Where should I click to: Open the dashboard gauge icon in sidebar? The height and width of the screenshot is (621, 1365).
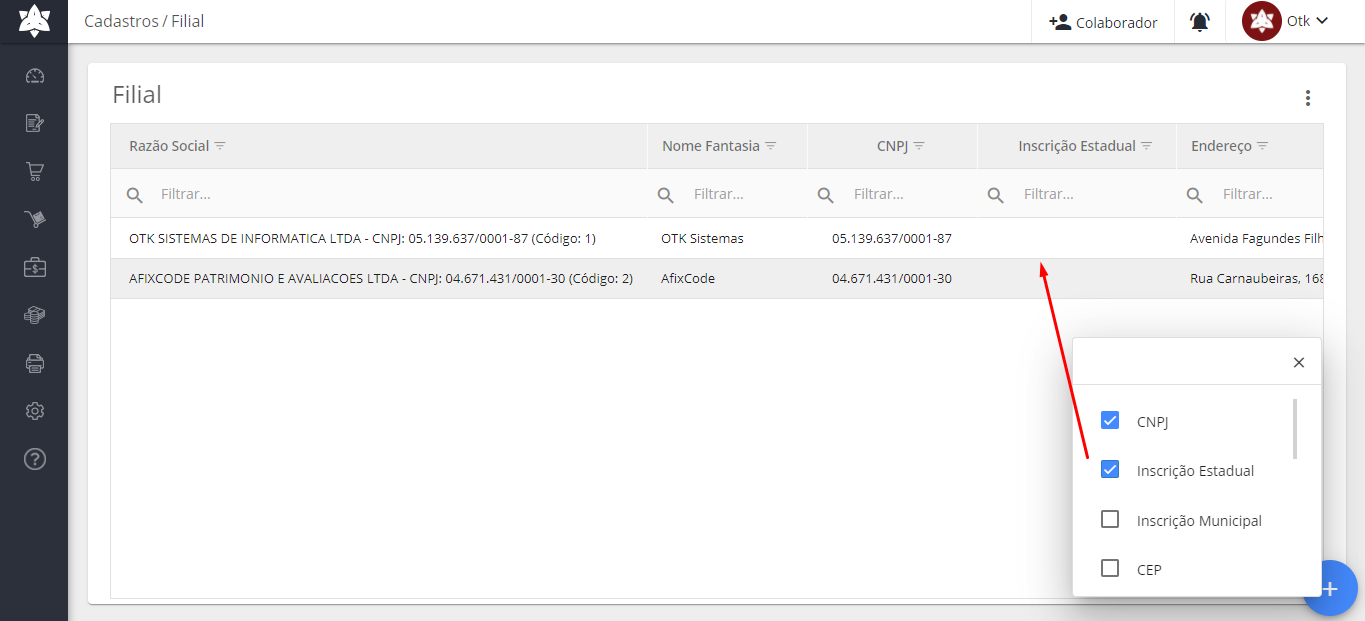(x=35, y=76)
